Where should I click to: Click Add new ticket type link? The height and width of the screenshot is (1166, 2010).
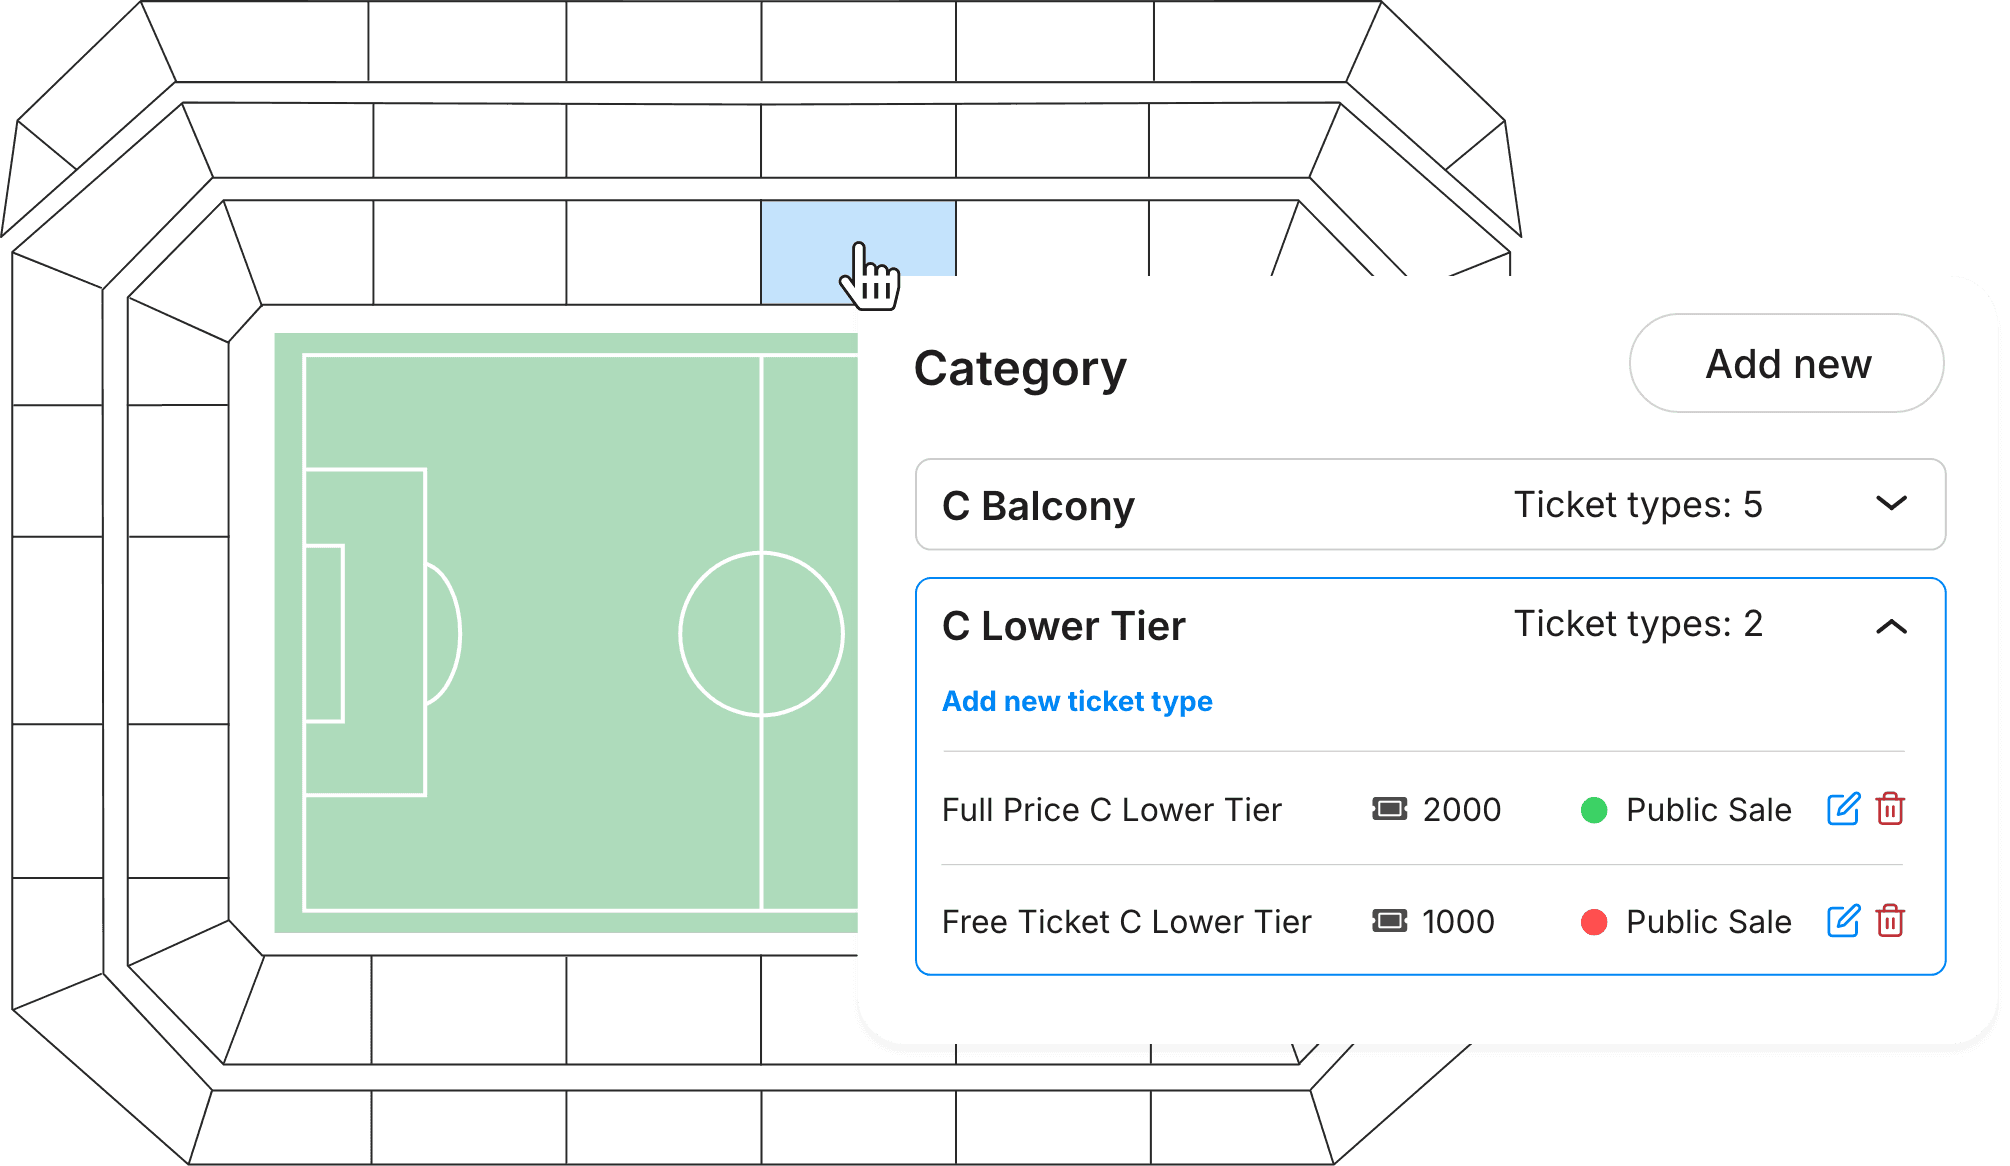[1077, 702]
